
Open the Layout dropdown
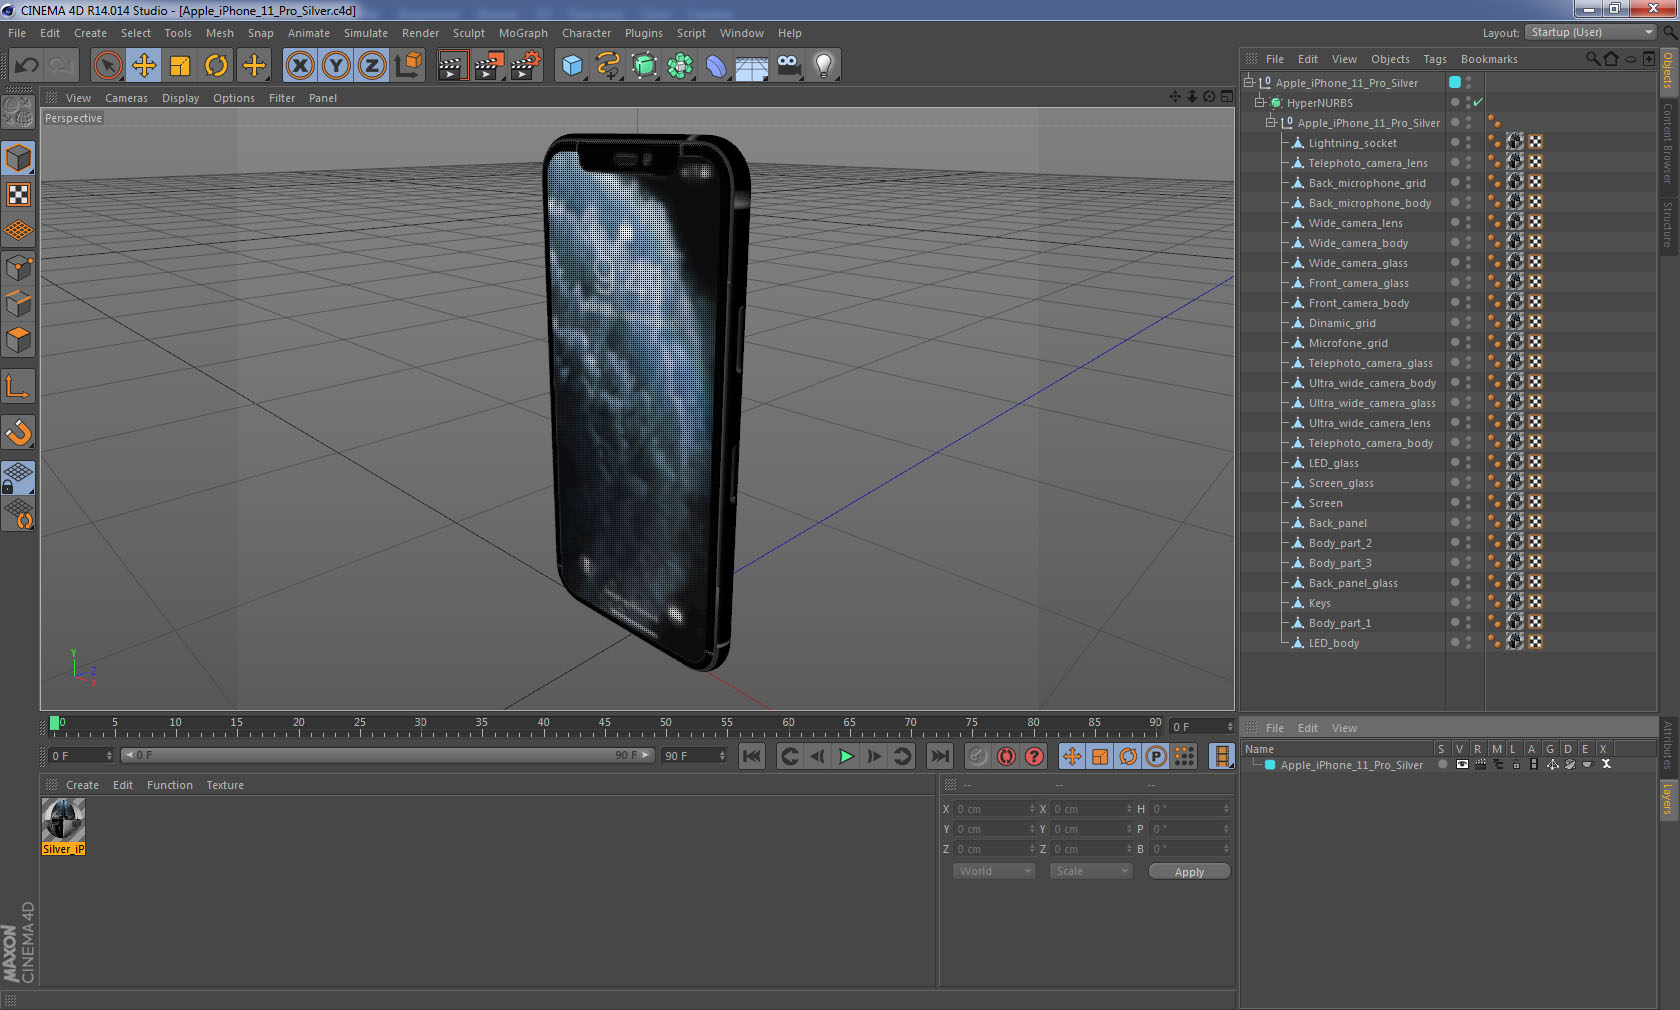[1591, 32]
